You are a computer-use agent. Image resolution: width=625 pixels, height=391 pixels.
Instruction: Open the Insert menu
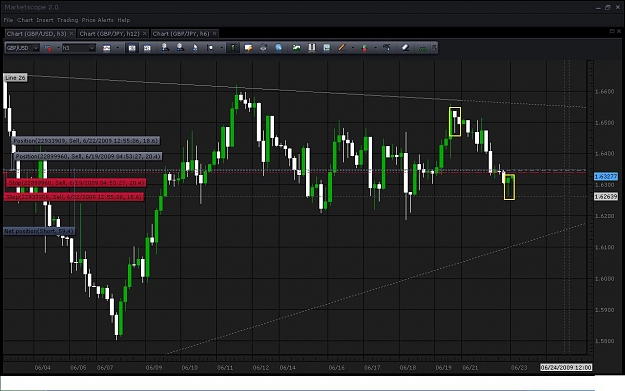coord(45,20)
